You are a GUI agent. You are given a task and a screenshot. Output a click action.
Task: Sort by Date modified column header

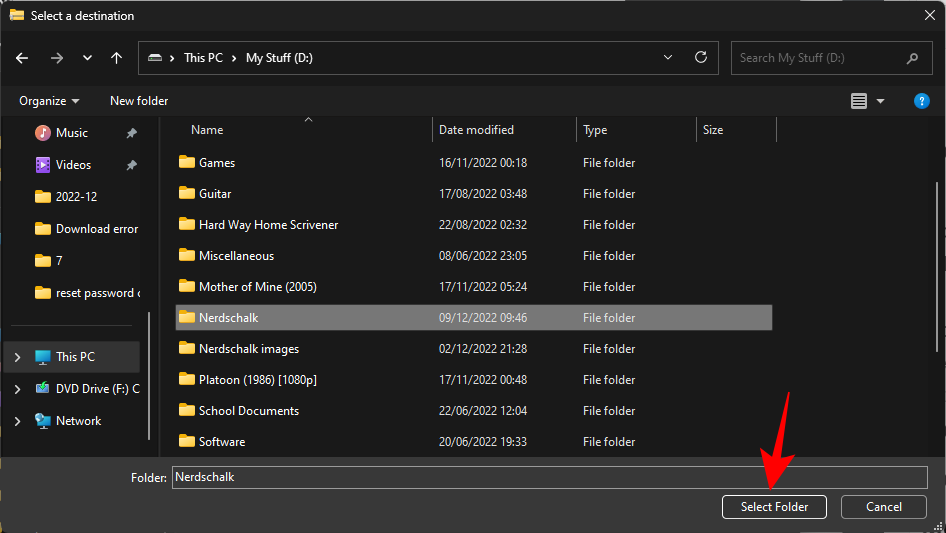pos(476,130)
